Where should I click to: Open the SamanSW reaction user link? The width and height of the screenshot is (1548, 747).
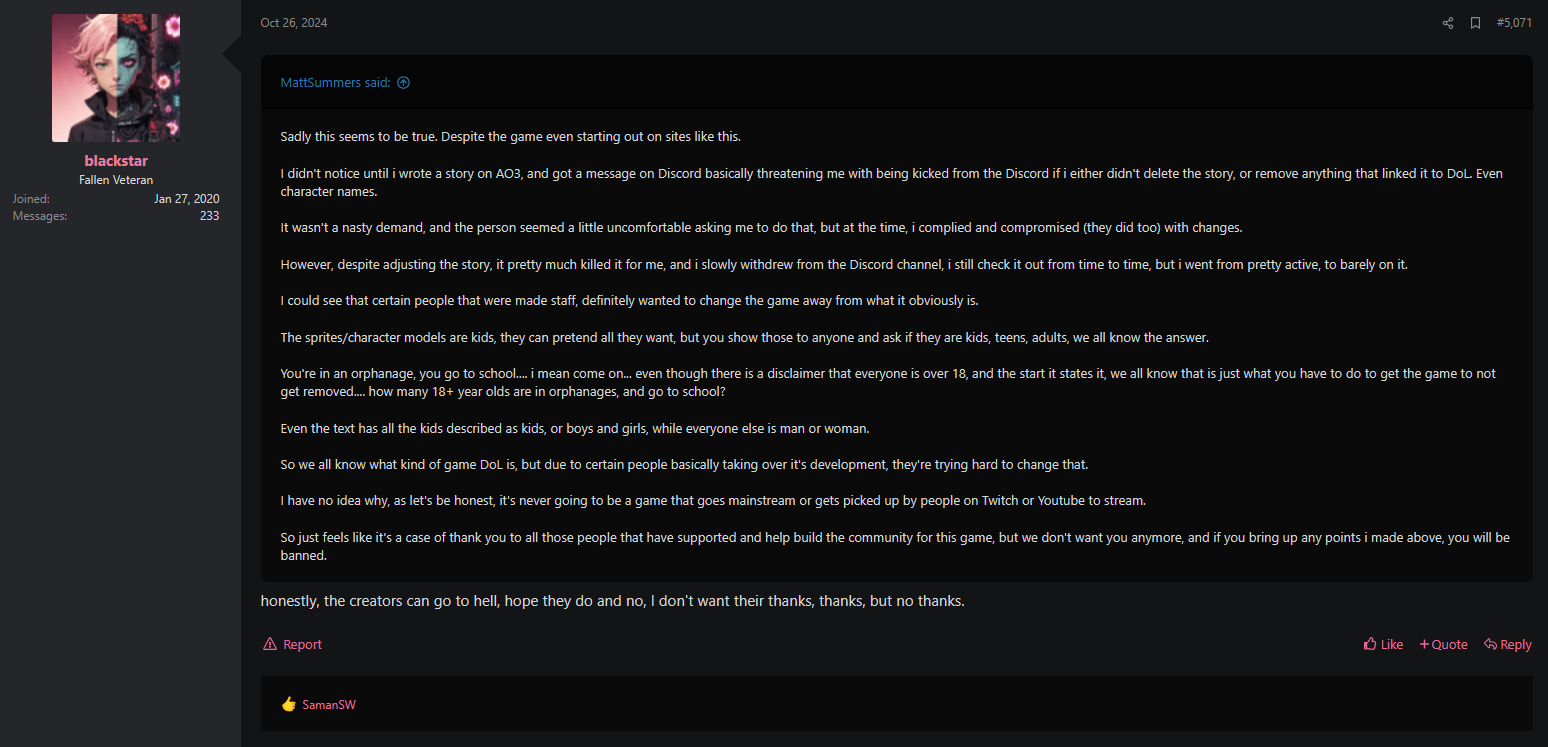[x=329, y=705]
